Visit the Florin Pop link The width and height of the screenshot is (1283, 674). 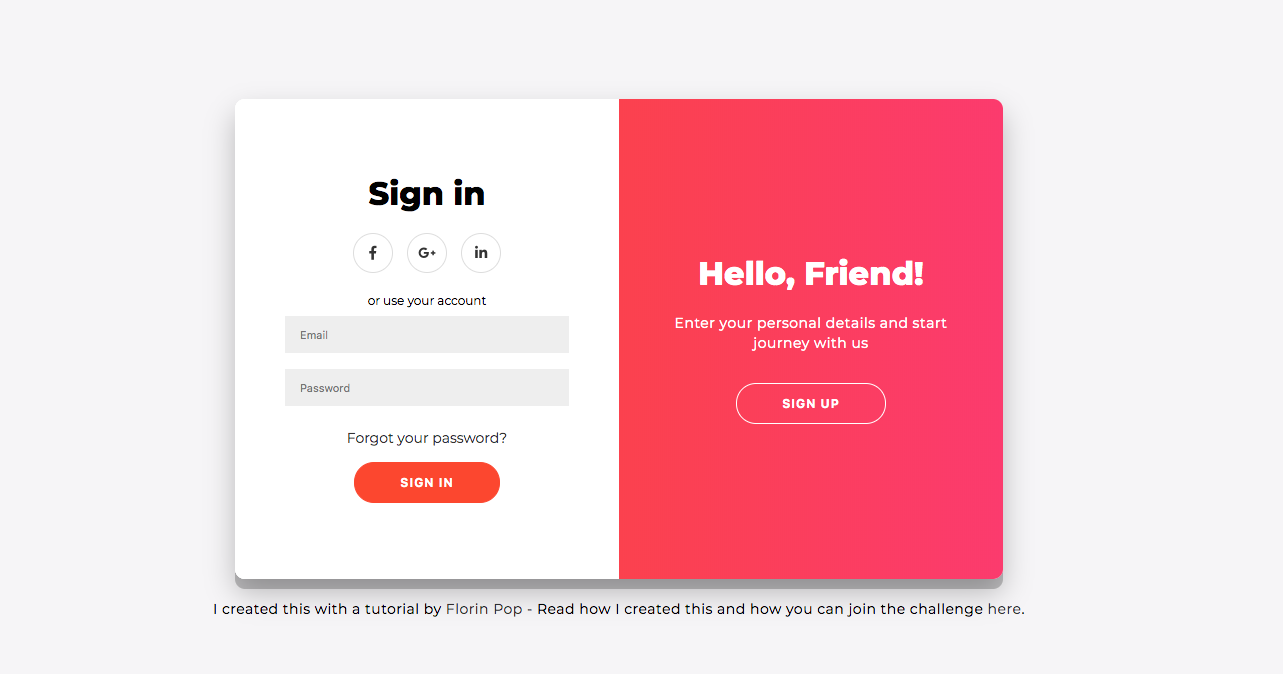[484, 608]
